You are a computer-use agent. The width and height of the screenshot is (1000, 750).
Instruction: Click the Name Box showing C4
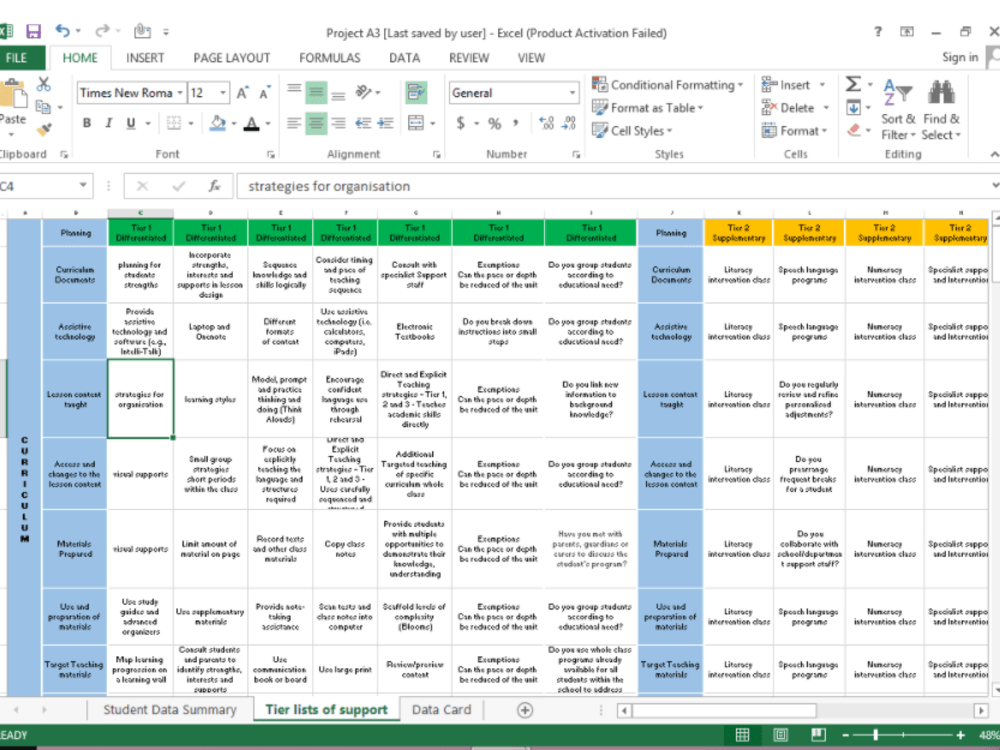coord(45,186)
